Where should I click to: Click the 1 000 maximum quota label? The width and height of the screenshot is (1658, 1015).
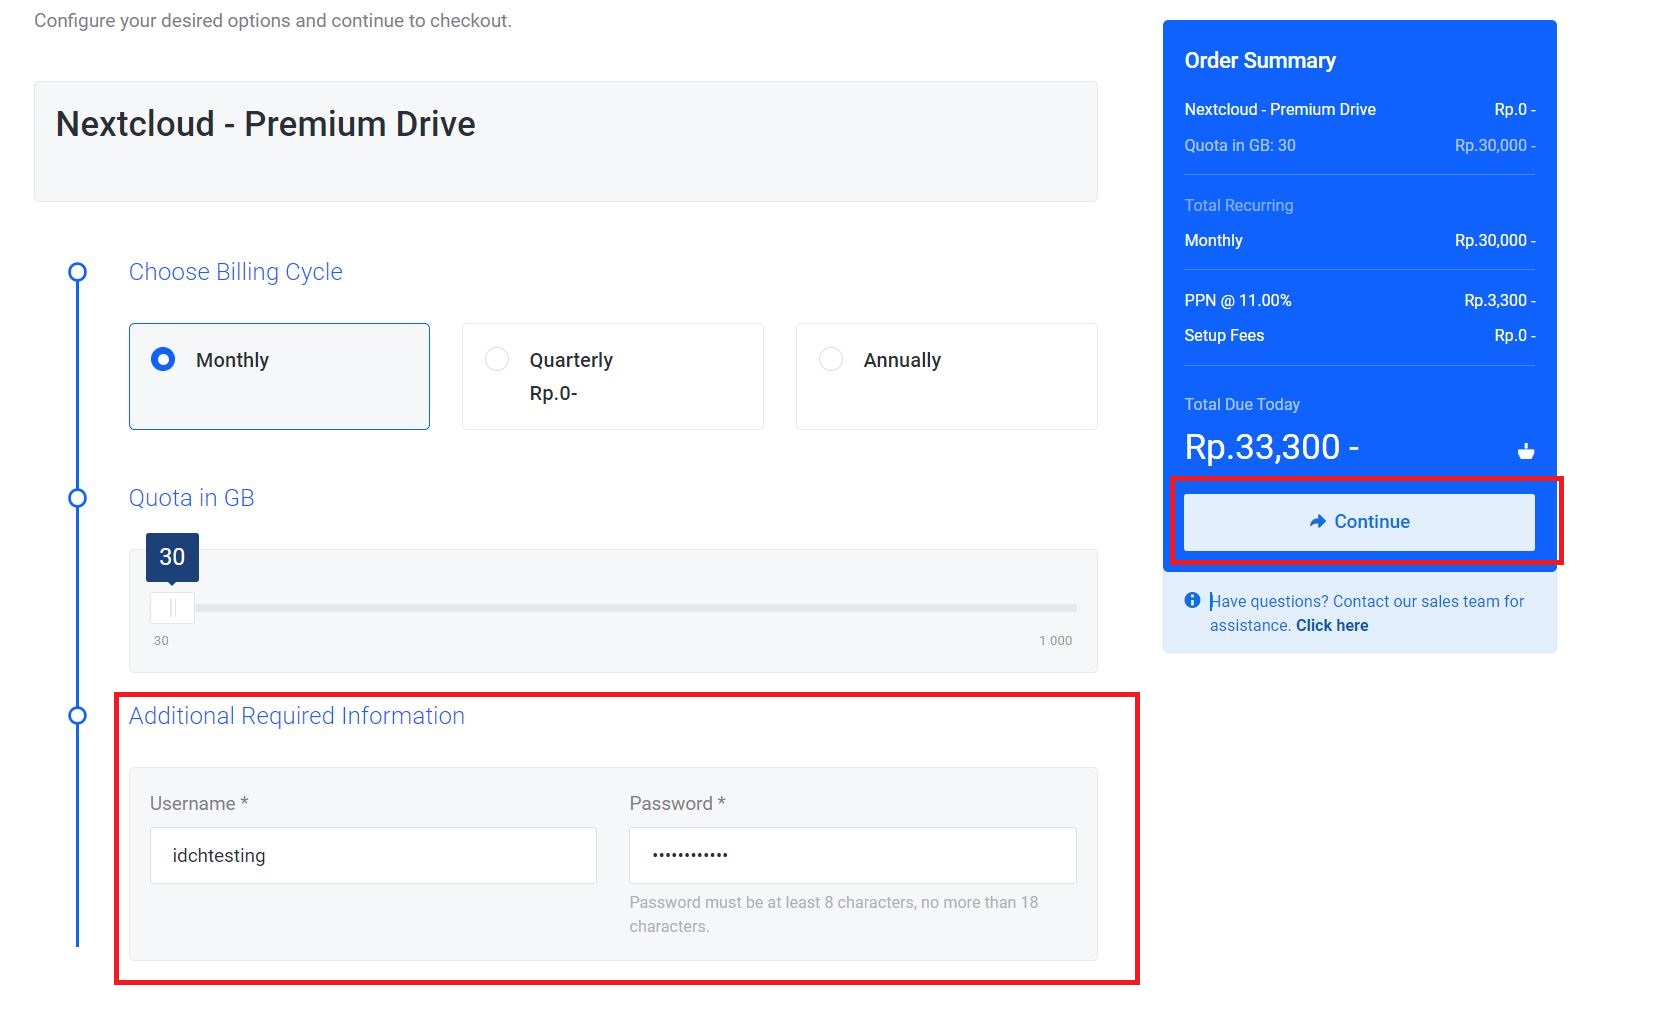tap(1054, 640)
